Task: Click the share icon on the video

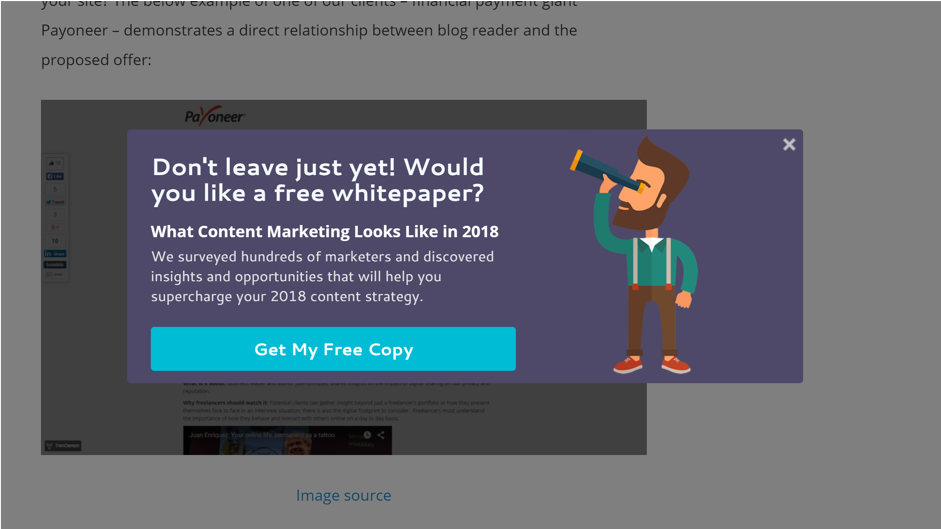Action: click(380, 435)
